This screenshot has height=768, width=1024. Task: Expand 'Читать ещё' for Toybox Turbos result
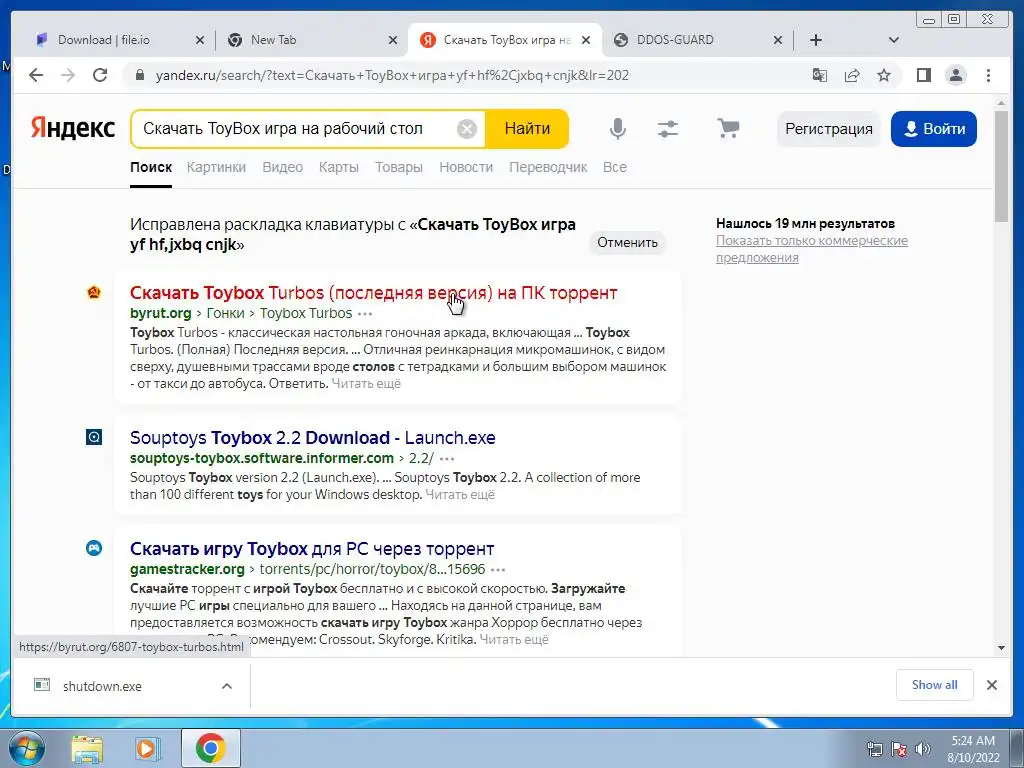point(366,383)
